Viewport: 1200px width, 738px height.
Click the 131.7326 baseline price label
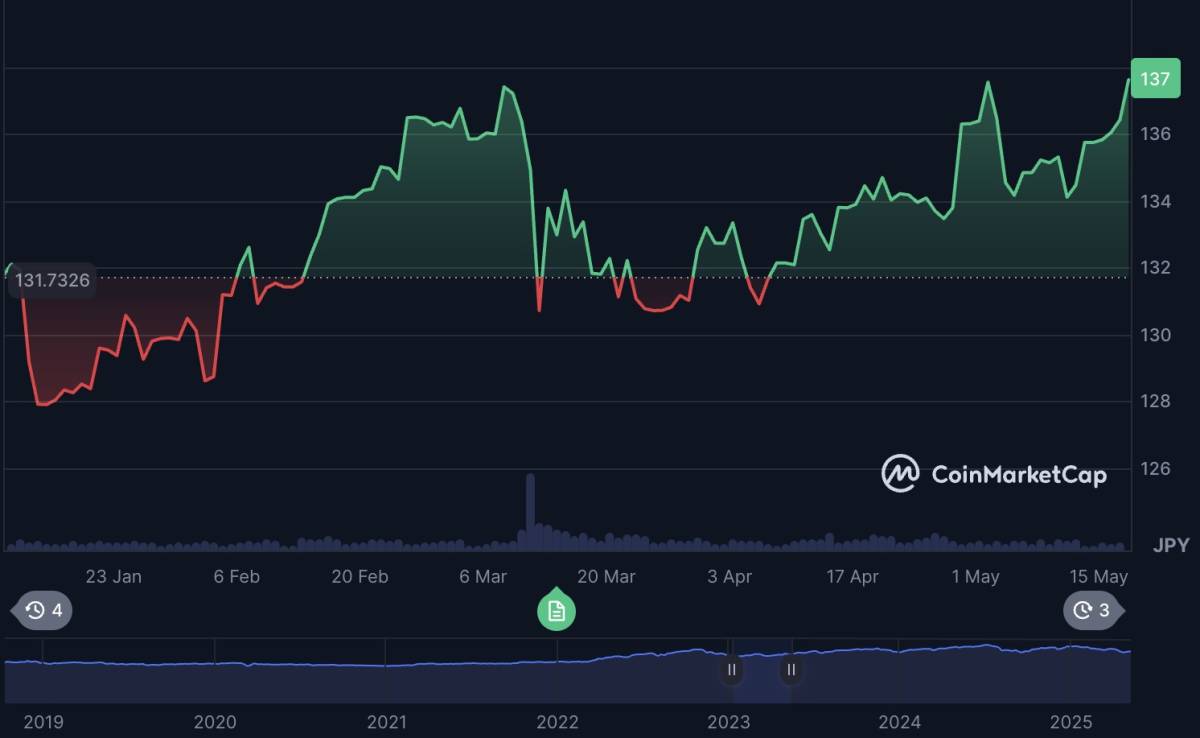click(x=51, y=281)
